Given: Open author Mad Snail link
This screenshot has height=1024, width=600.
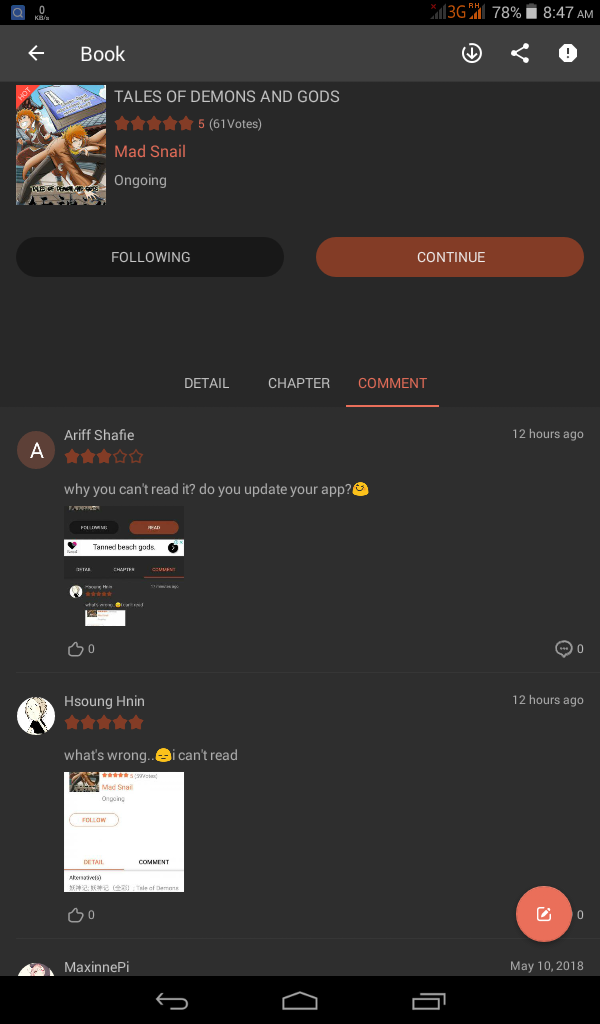Looking at the screenshot, I should (150, 152).
